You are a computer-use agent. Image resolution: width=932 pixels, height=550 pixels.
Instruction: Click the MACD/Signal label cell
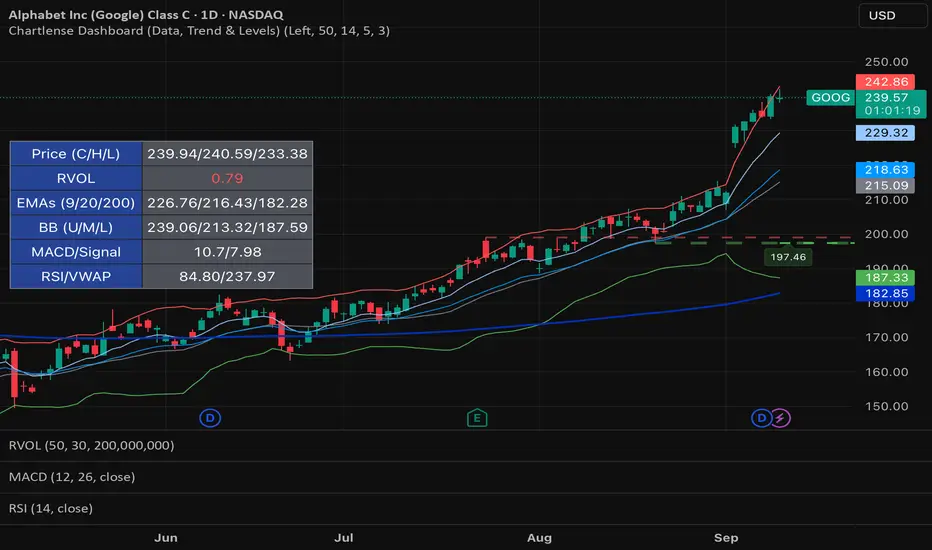point(76,252)
